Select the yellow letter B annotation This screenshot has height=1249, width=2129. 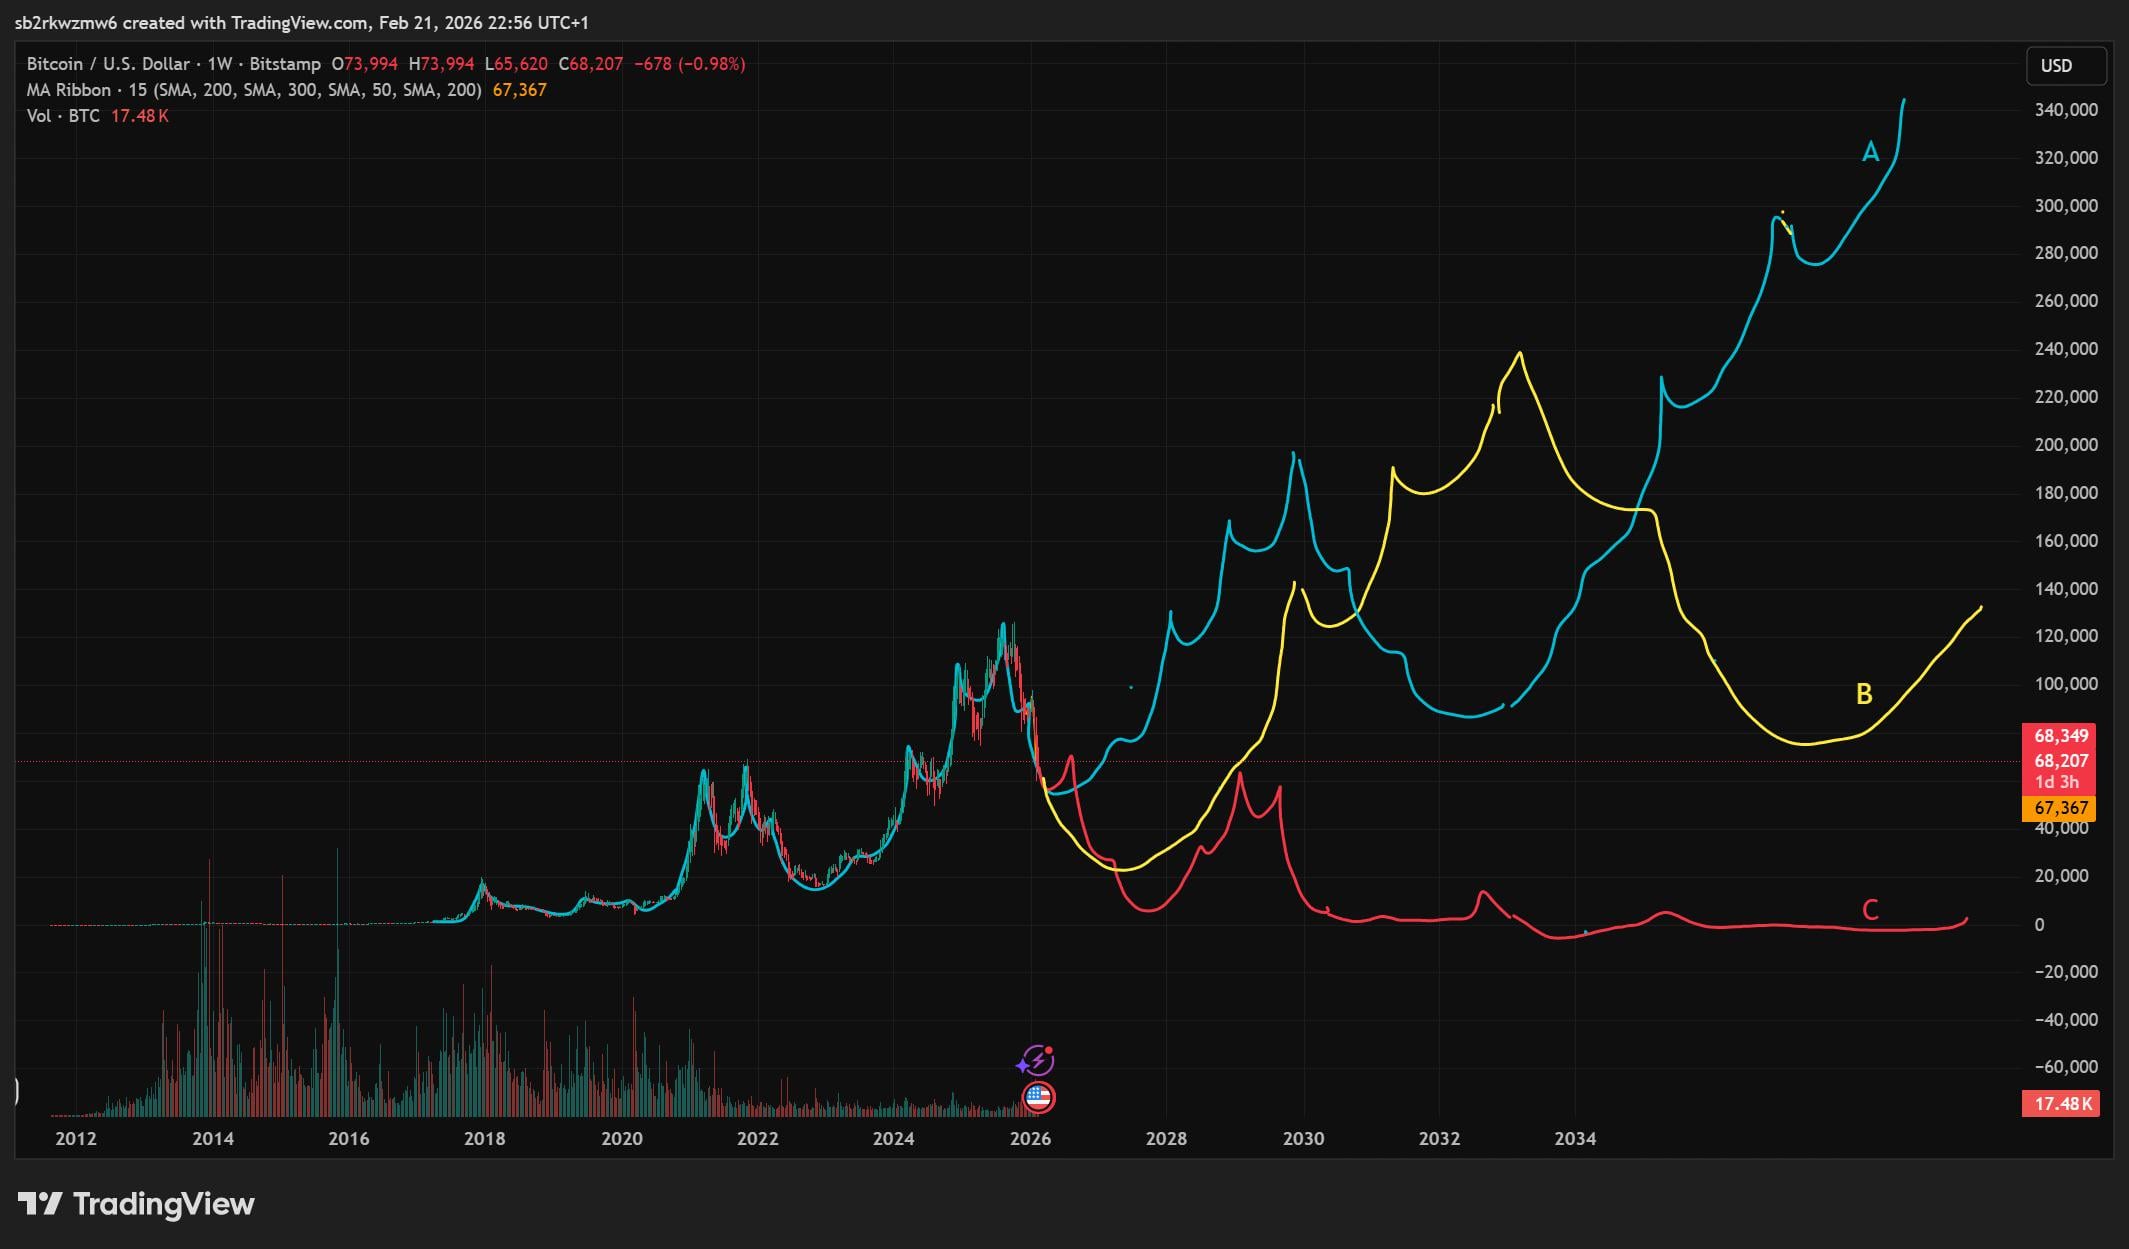[x=1864, y=694]
